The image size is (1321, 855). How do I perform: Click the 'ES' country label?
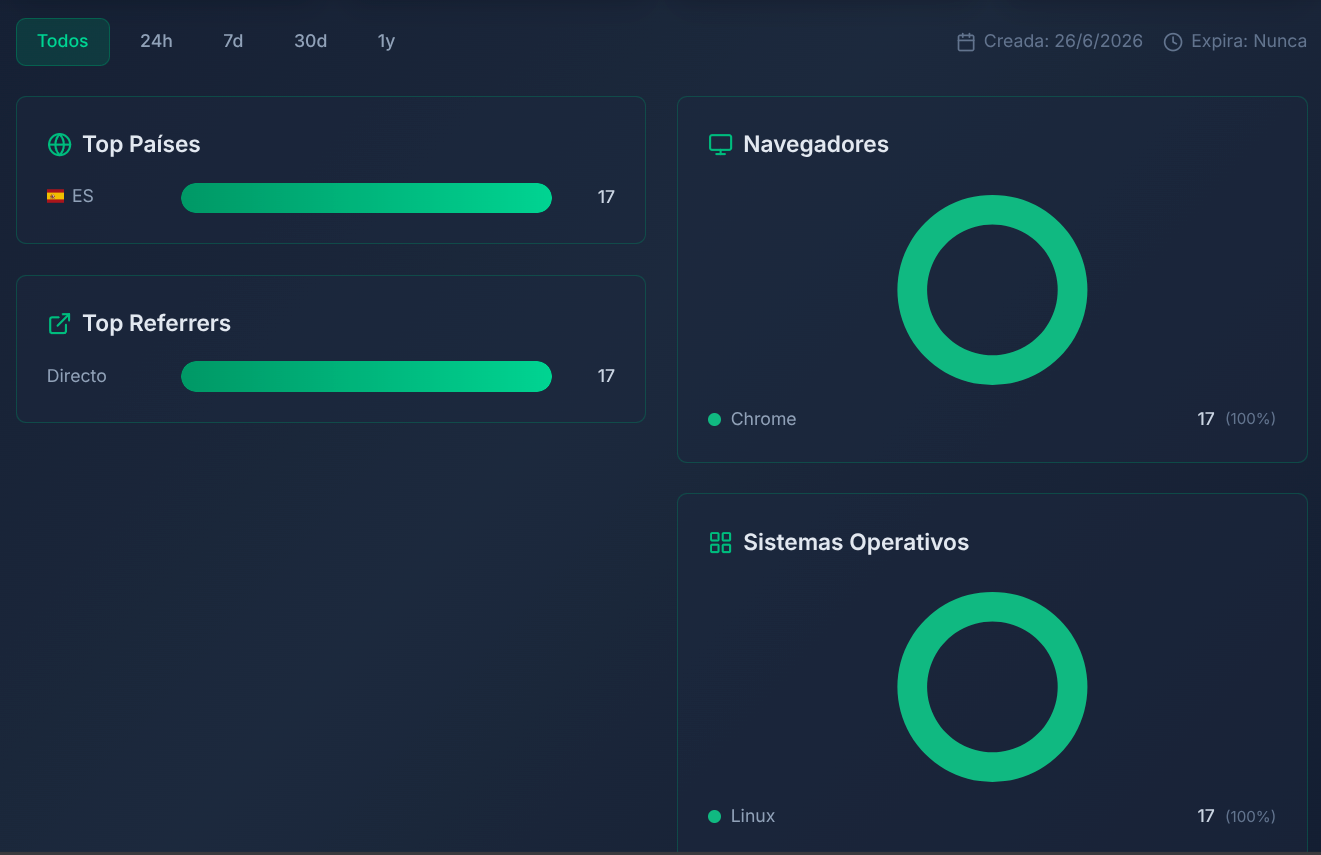(x=83, y=197)
